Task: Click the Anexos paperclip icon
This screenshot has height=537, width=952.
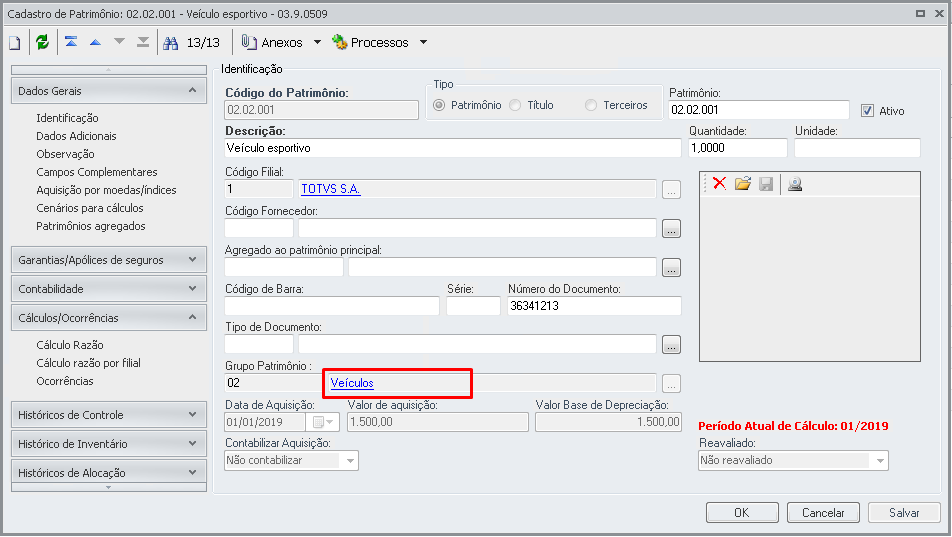Action: (249, 42)
